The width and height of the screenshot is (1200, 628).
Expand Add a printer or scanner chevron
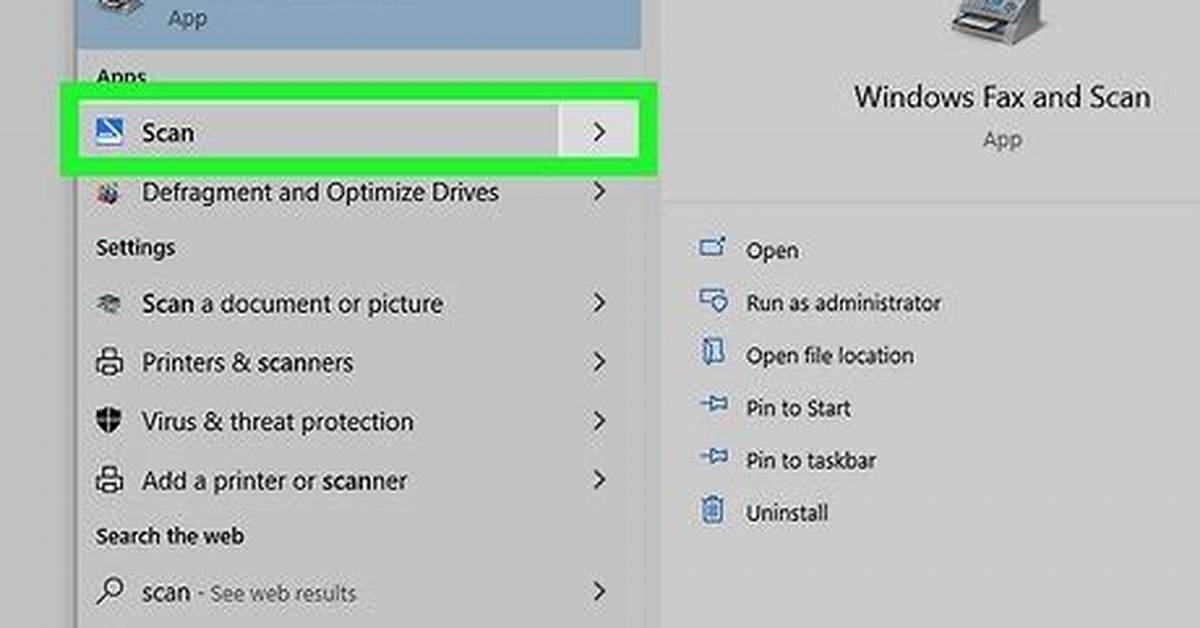(599, 480)
